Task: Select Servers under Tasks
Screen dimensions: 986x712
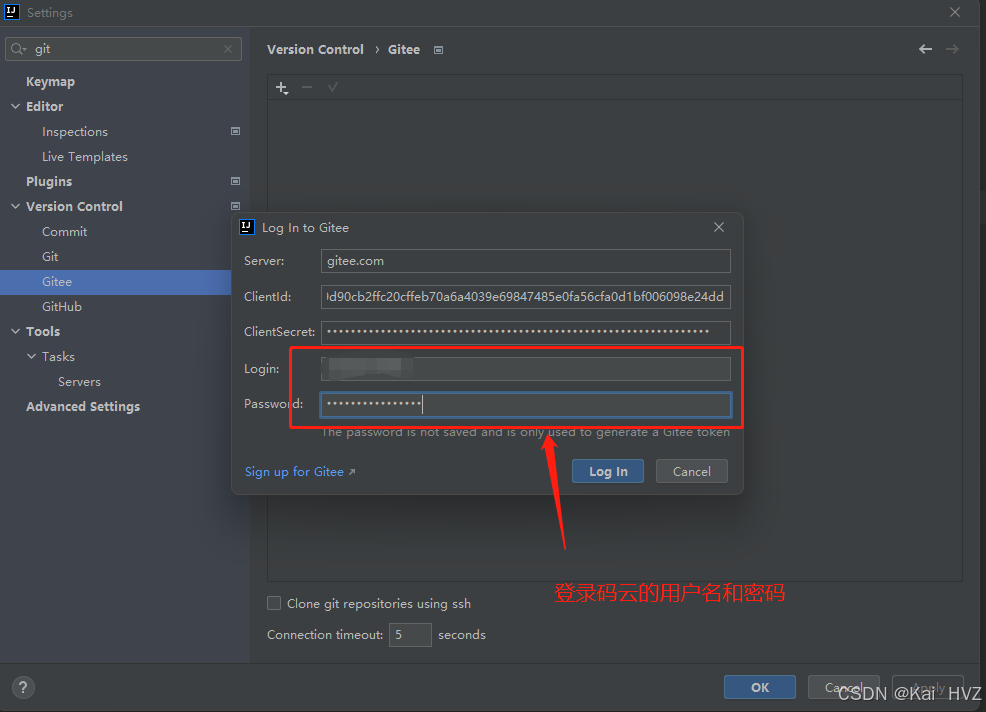Action: point(79,382)
